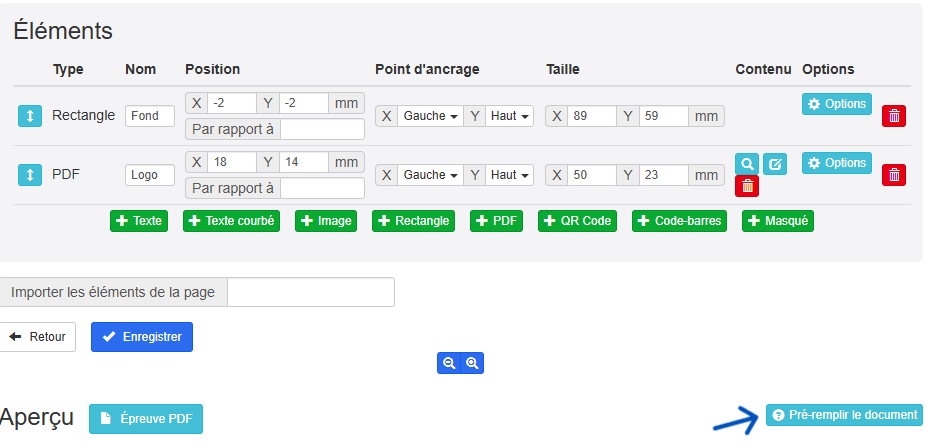Click the Nom field containing Fond

pyautogui.click(x=150, y=116)
